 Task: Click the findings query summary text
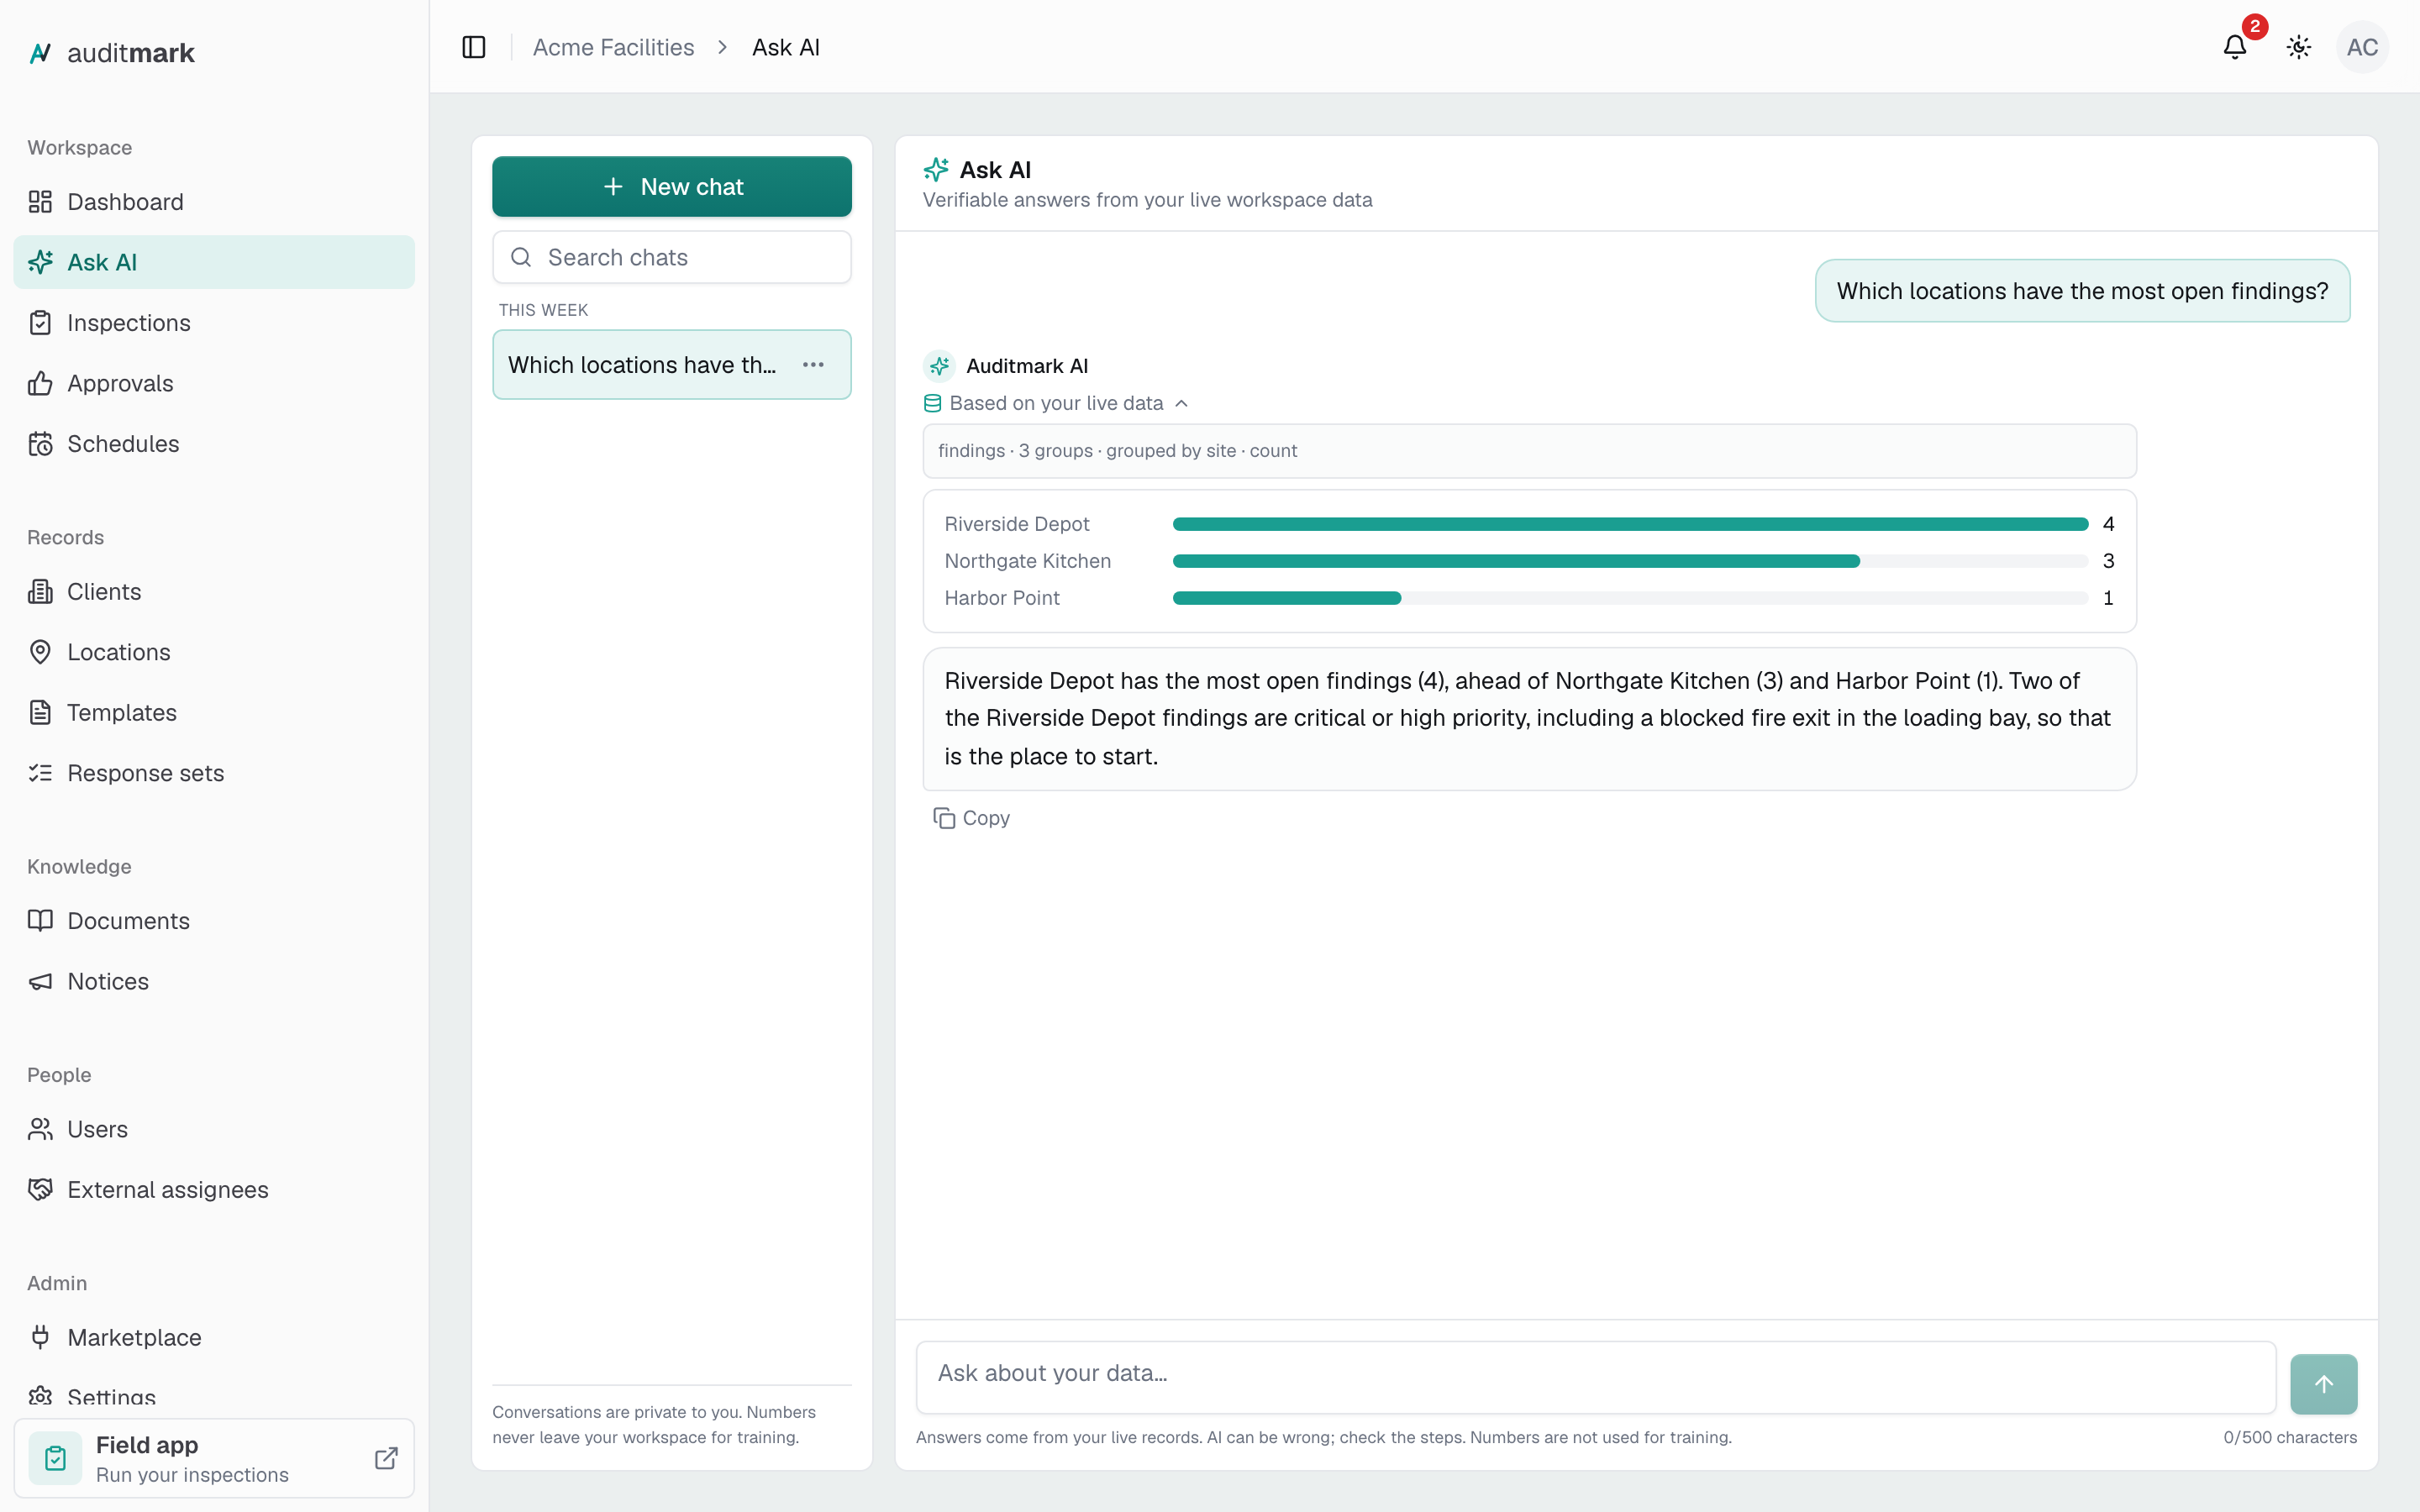point(1117,451)
